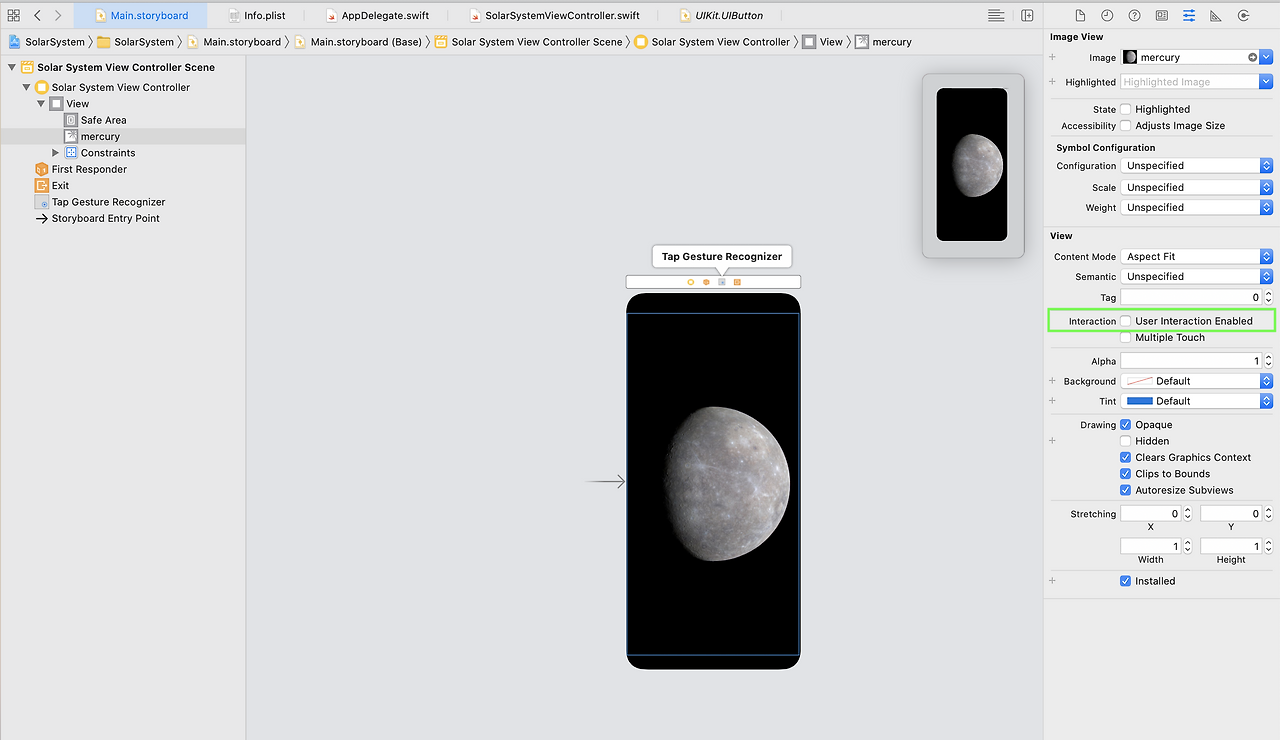1280x740 pixels.
Task: Increment the Alpha stepper
Action: click(1268, 358)
